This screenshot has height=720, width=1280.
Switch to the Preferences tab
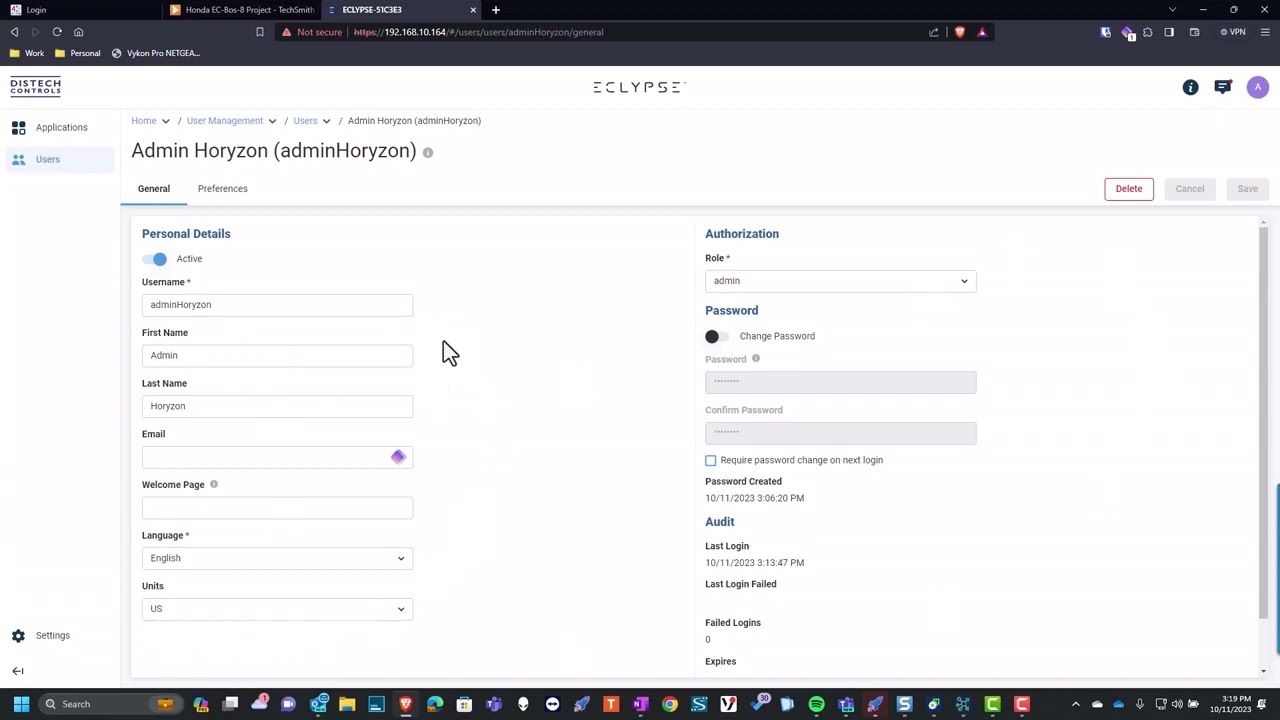[x=222, y=189]
